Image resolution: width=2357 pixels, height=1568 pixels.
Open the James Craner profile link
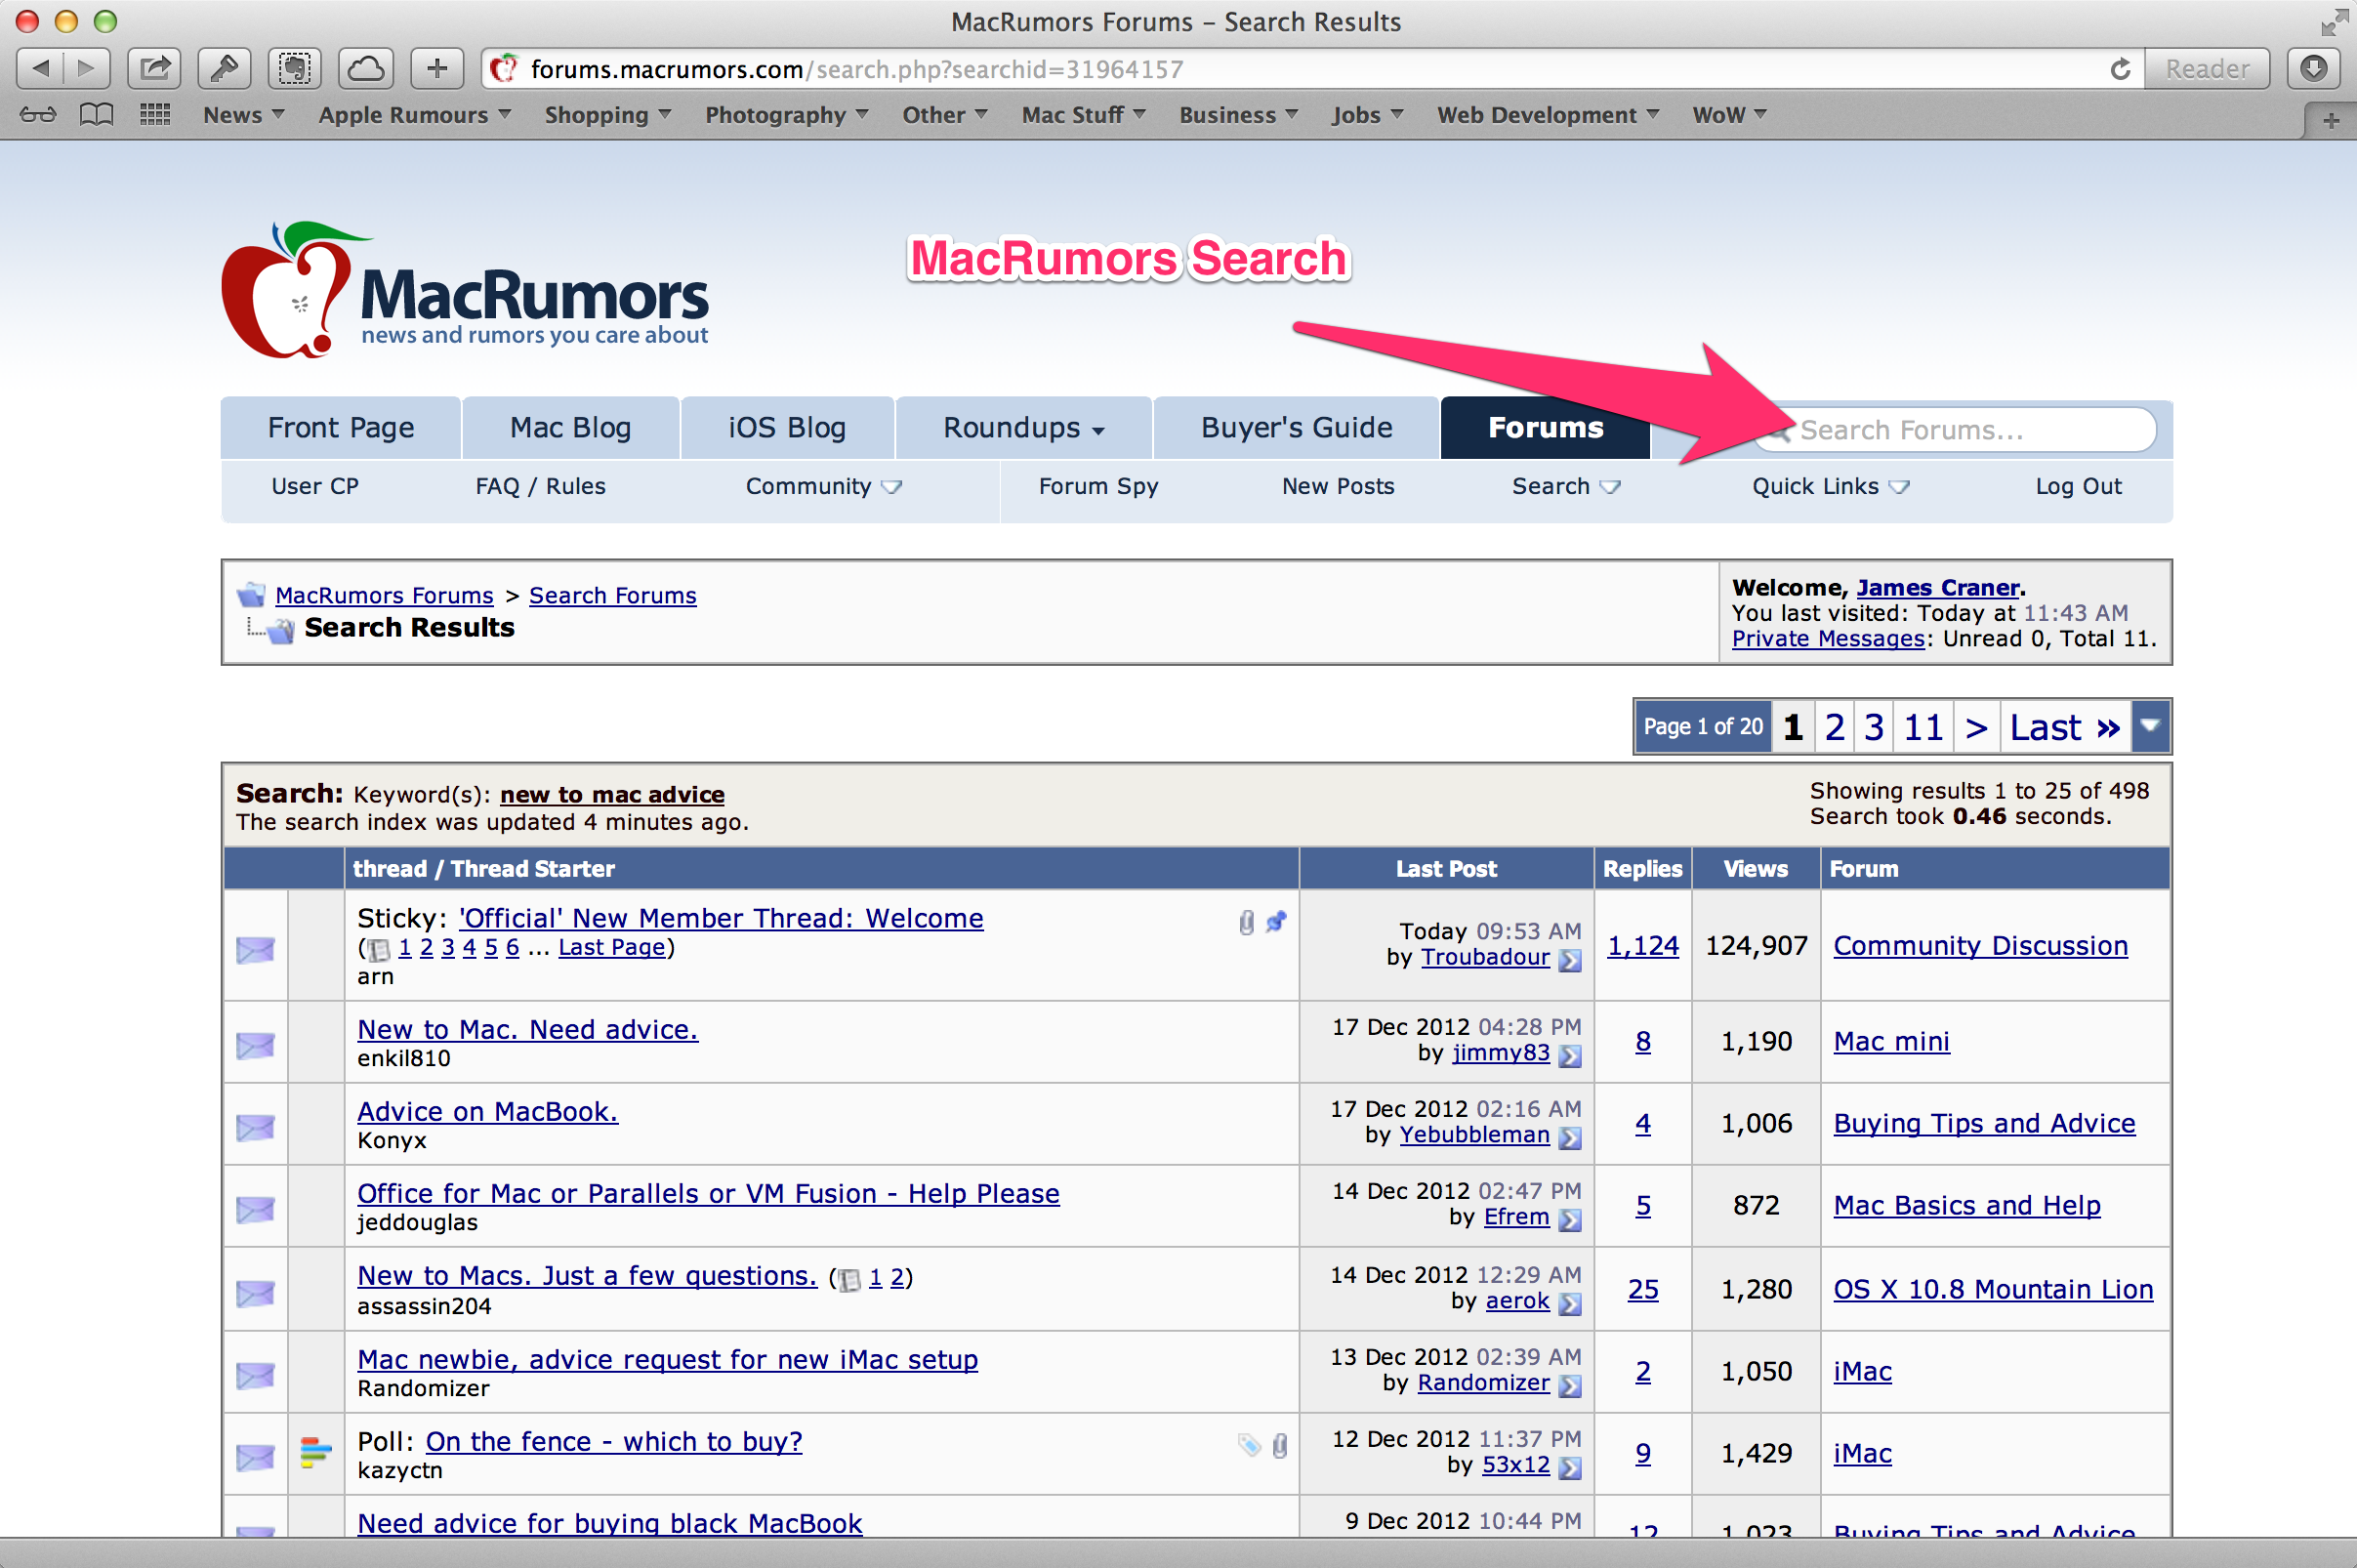click(1937, 587)
